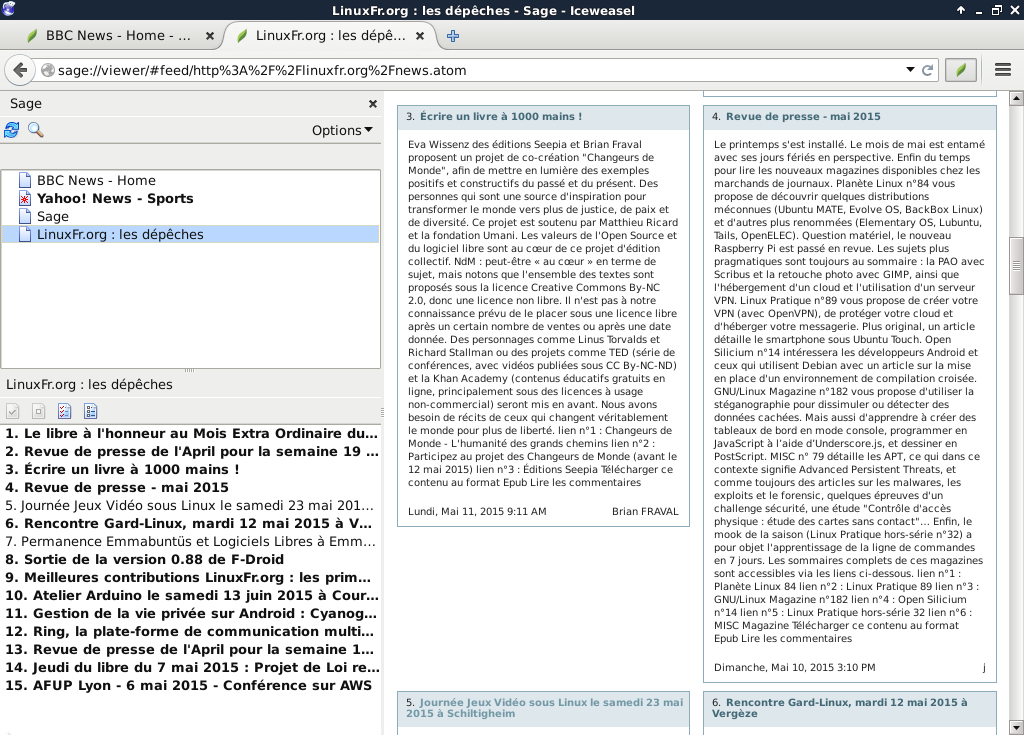This screenshot has width=1024, height=735.
Task: Focus the address bar URL field
Action: (479, 70)
